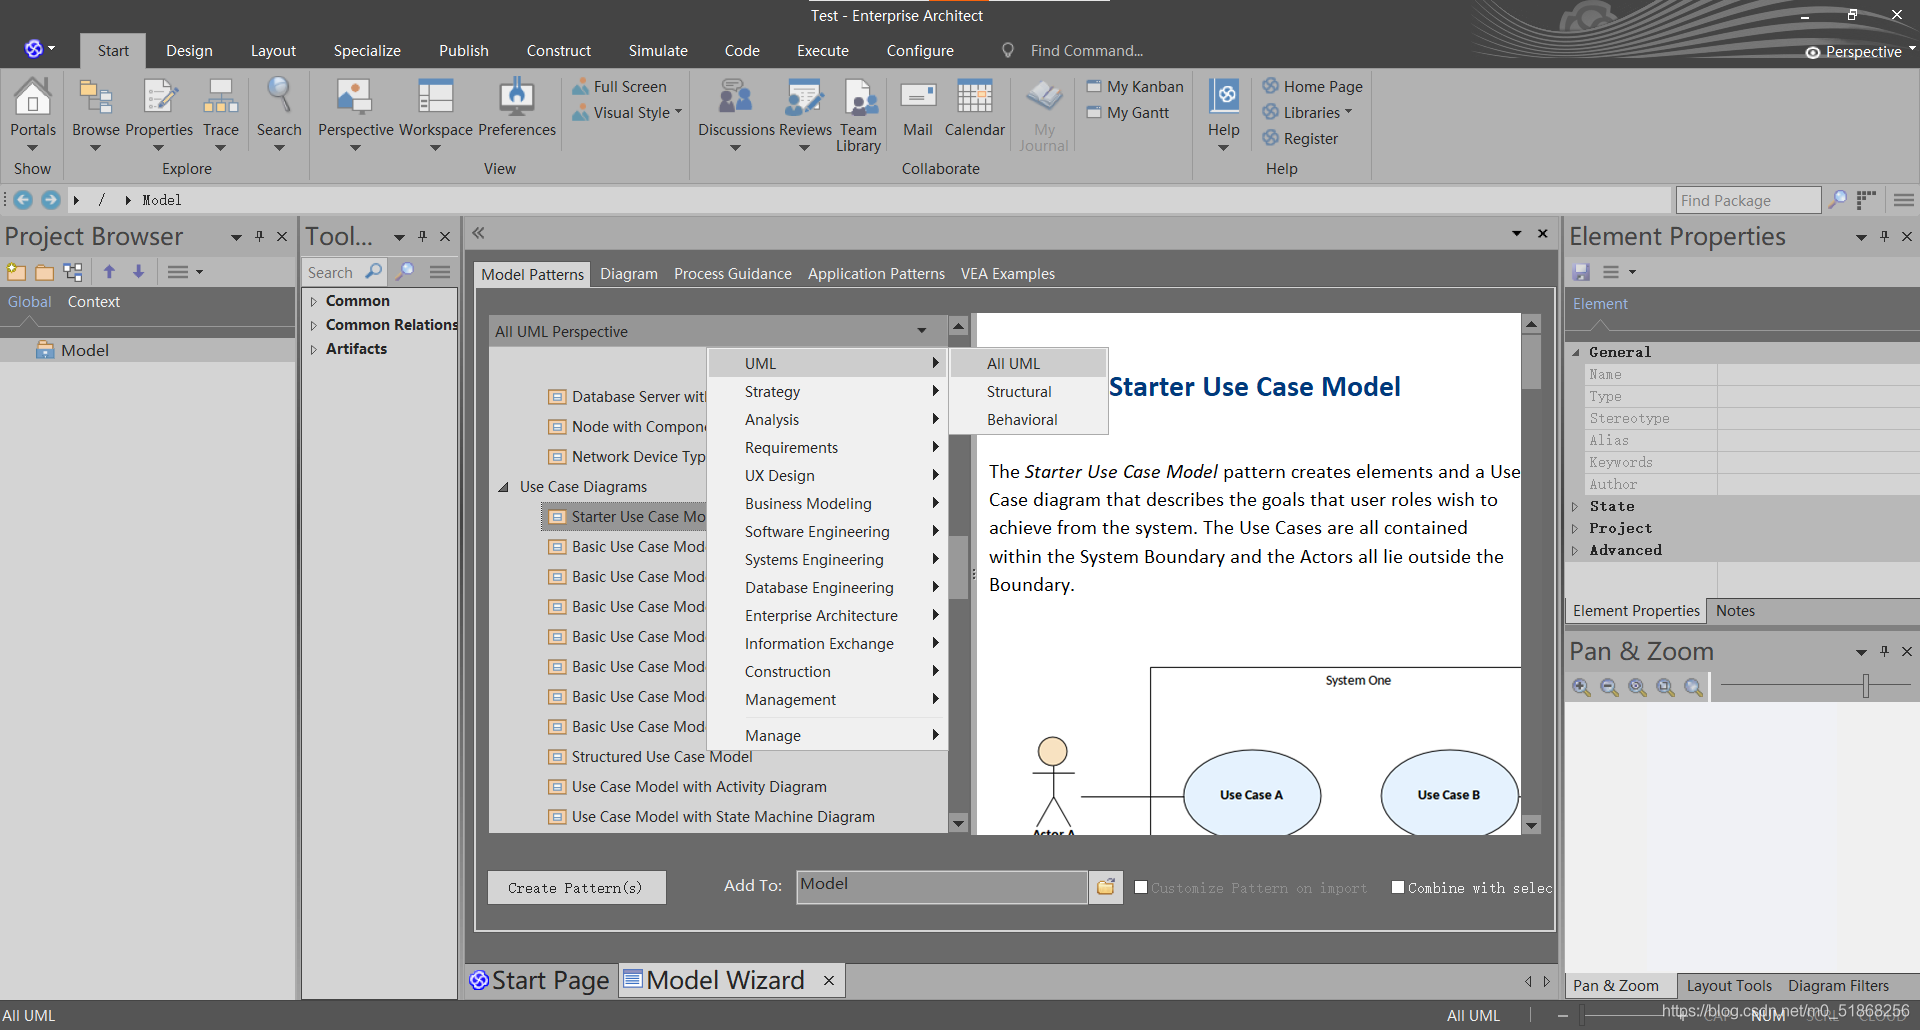Click the Create Pattern(s) button
The height and width of the screenshot is (1030, 1920).
point(576,887)
